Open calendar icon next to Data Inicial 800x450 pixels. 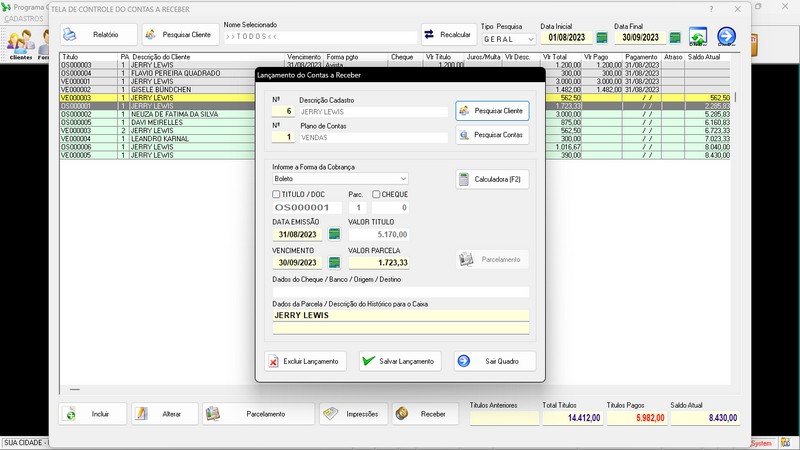[600, 38]
